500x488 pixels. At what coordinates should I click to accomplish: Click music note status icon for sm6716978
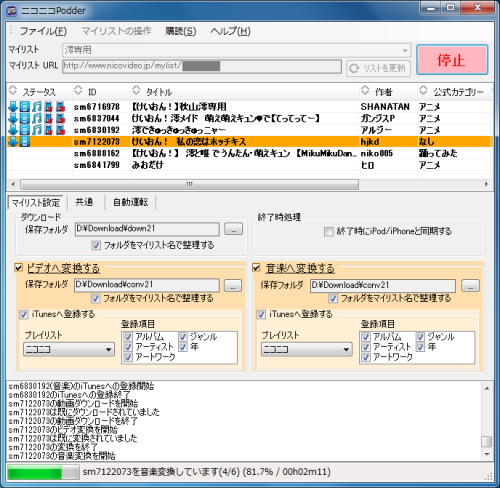pyautogui.click(x=37, y=107)
